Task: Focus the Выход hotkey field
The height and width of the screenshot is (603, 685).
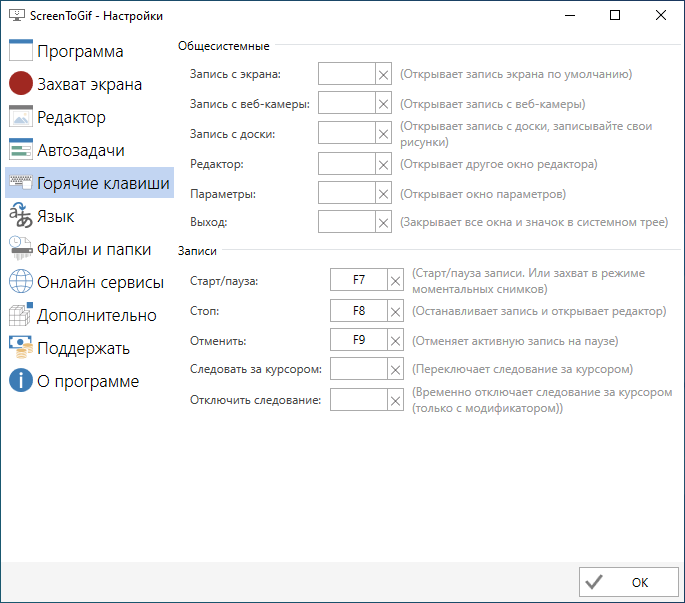Action: pos(347,222)
